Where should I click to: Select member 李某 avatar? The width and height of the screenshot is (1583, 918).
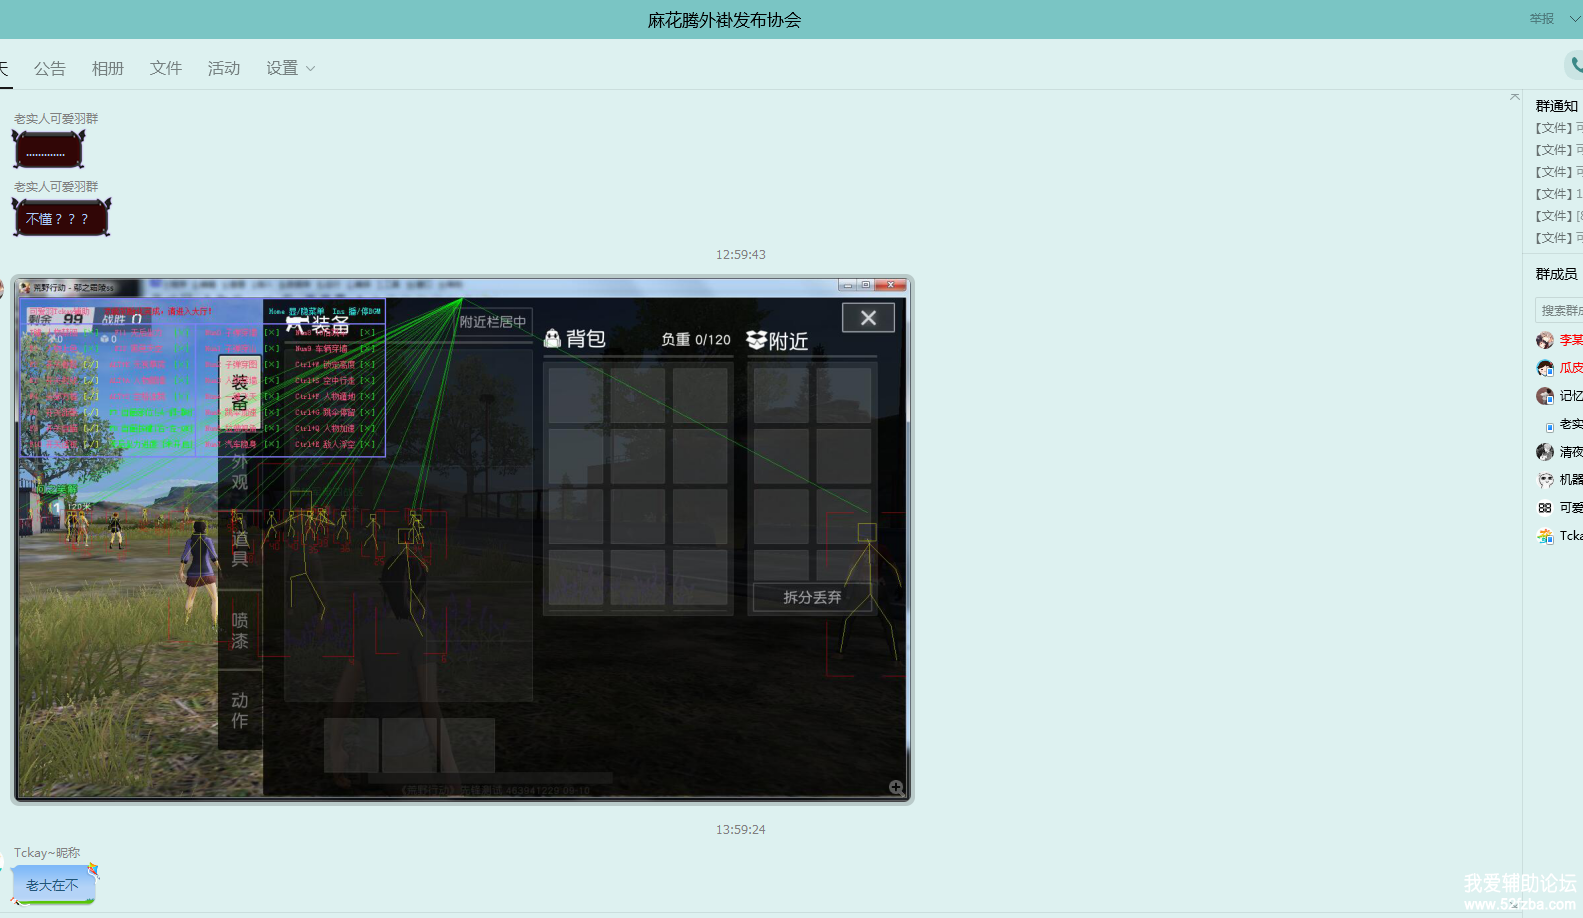1545,340
